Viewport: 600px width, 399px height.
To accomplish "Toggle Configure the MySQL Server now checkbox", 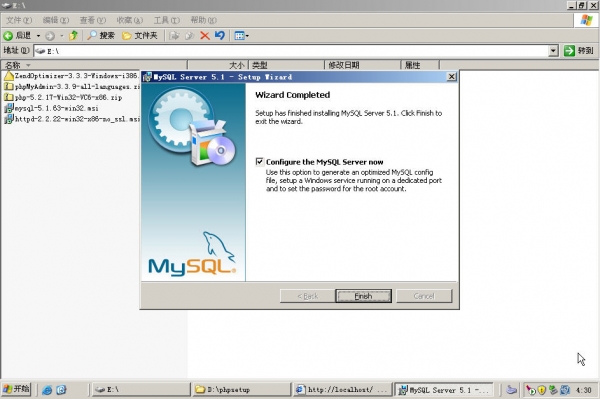I will [x=259, y=162].
